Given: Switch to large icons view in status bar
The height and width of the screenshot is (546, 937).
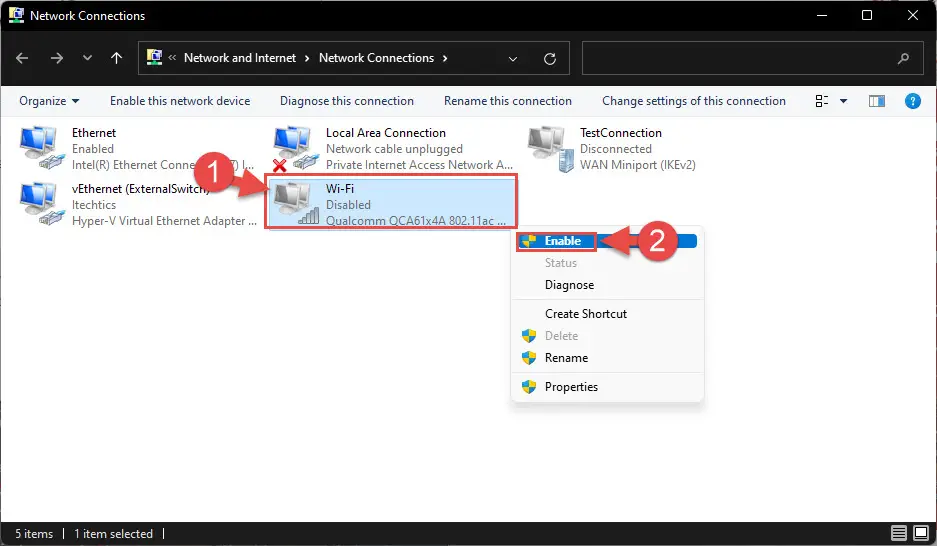Looking at the screenshot, I should (x=921, y=533).
